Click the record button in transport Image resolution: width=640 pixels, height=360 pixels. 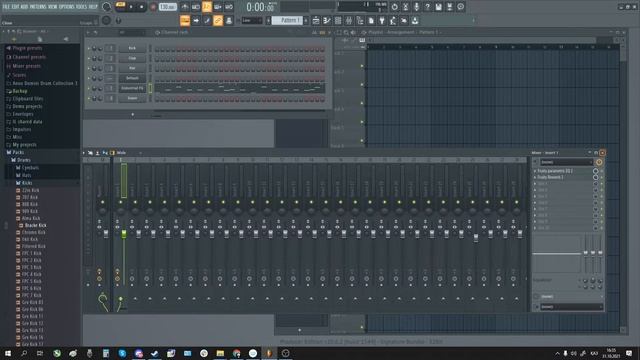[x=153, y=7]
